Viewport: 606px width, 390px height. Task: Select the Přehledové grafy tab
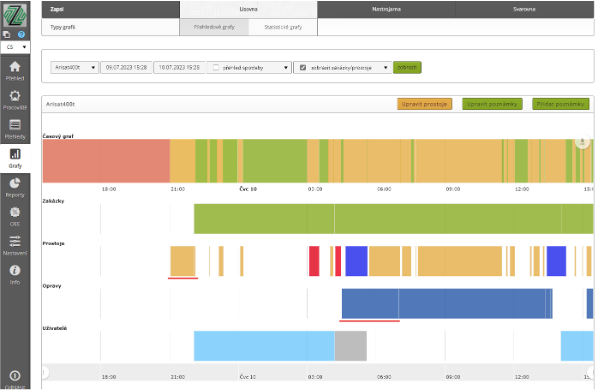coord(214,27)
